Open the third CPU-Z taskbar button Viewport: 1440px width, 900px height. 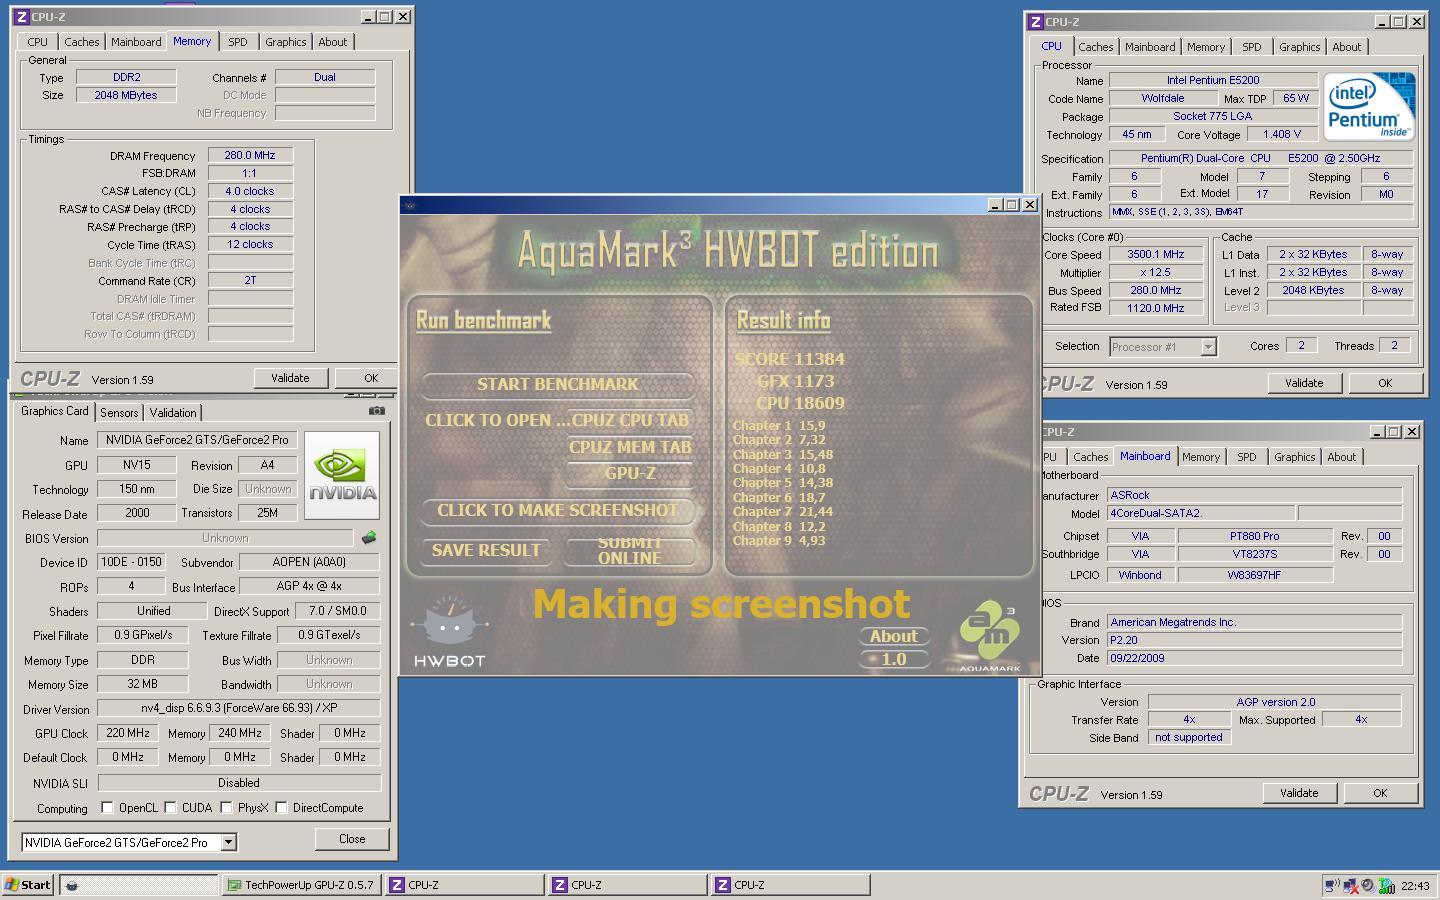point(790,885)
